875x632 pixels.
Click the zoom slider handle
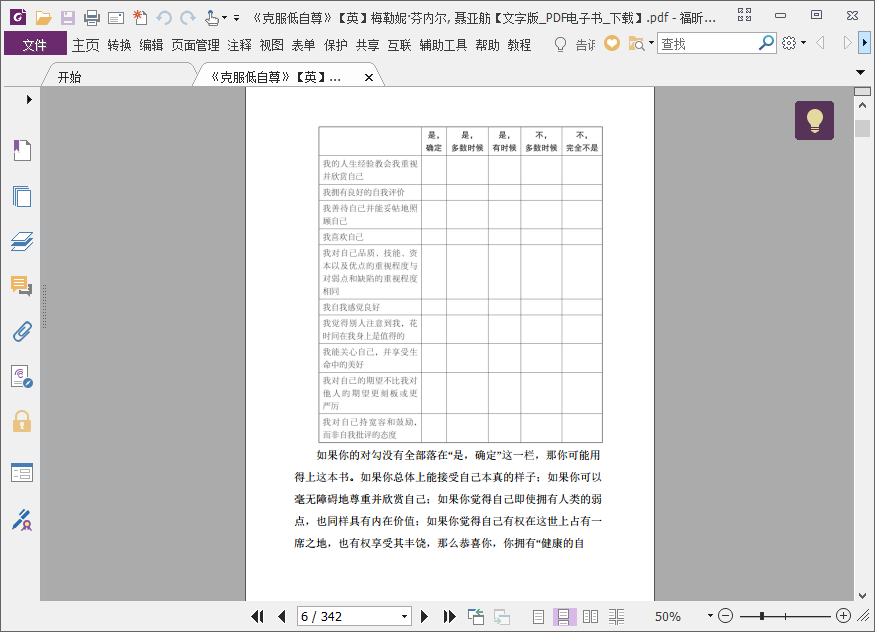pyautogui.click(x=762, y=616)
